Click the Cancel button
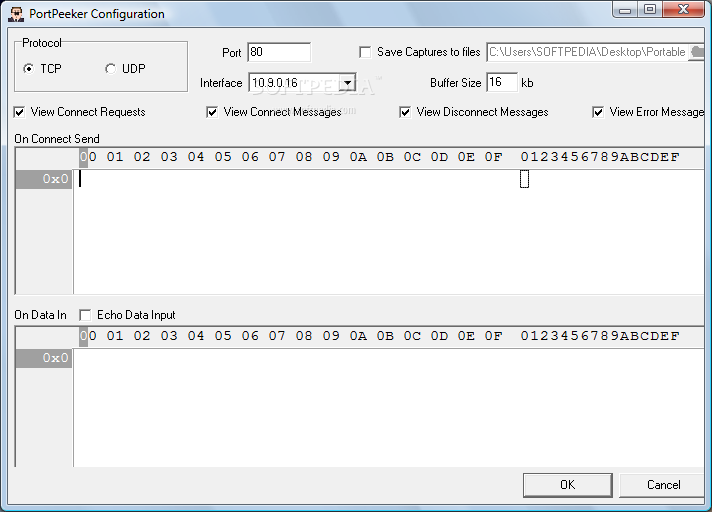The width and height of the screenshot is (712, 512). tap(663, 485)
